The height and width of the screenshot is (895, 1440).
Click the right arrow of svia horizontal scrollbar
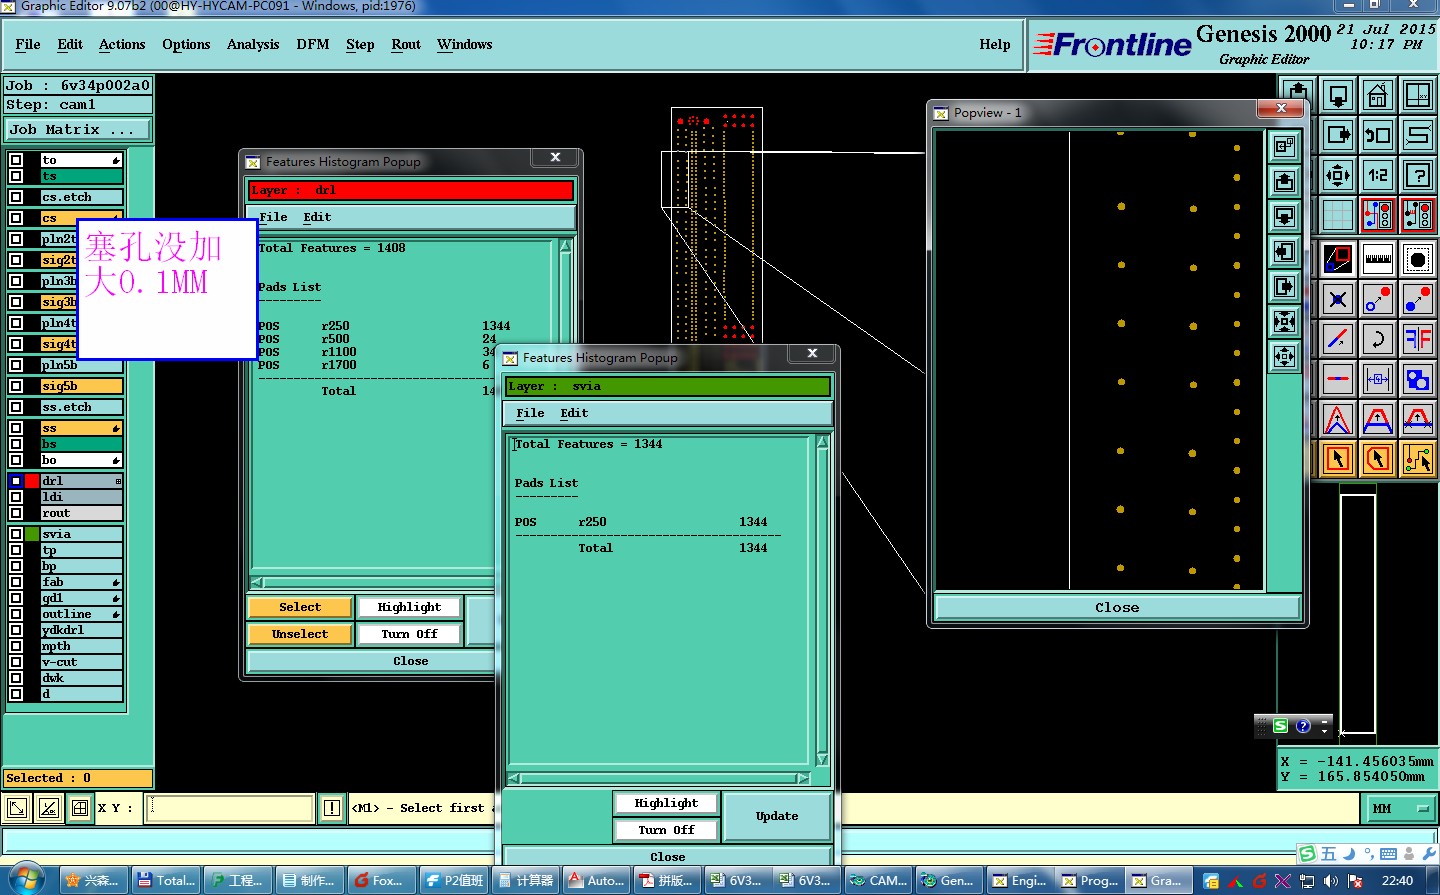click(802, 778)
